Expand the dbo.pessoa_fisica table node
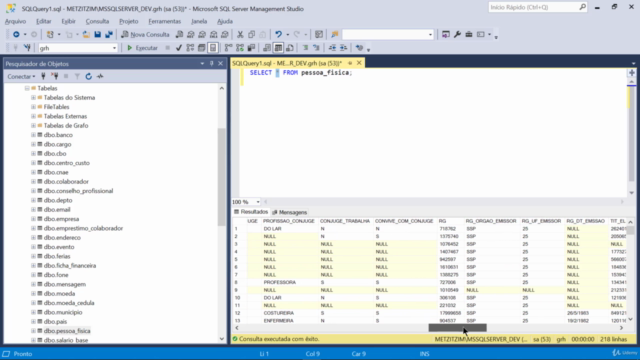This screenshot has height=360, width=640. pyautogui.click(x=33, y=331)
